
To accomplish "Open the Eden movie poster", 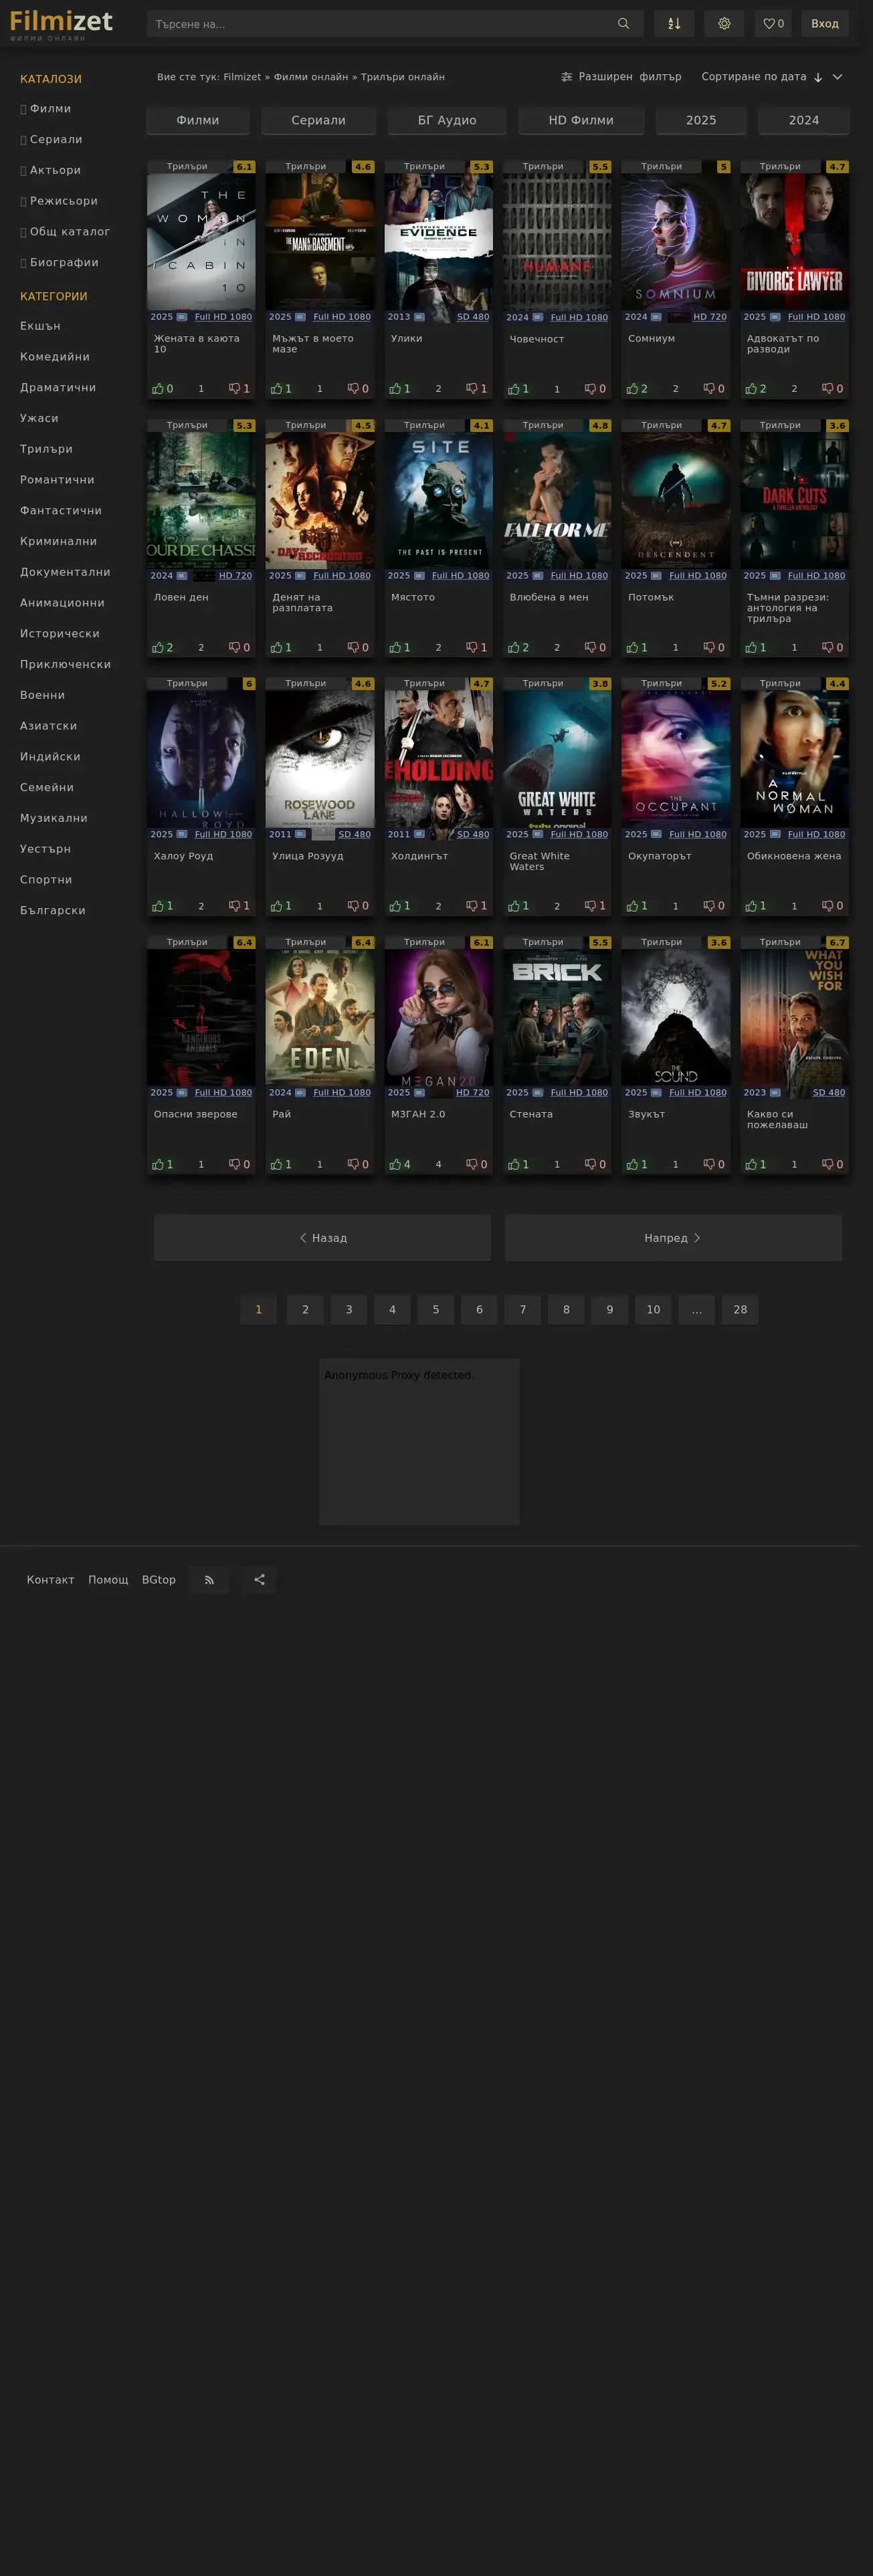I will (320, 1017).
